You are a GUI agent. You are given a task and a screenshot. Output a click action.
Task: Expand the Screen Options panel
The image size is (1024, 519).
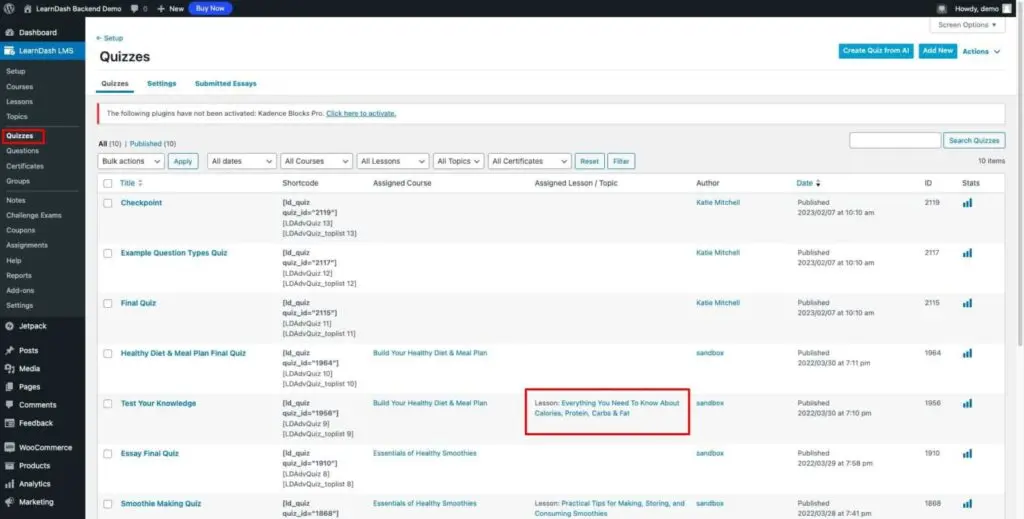[967, 25]
